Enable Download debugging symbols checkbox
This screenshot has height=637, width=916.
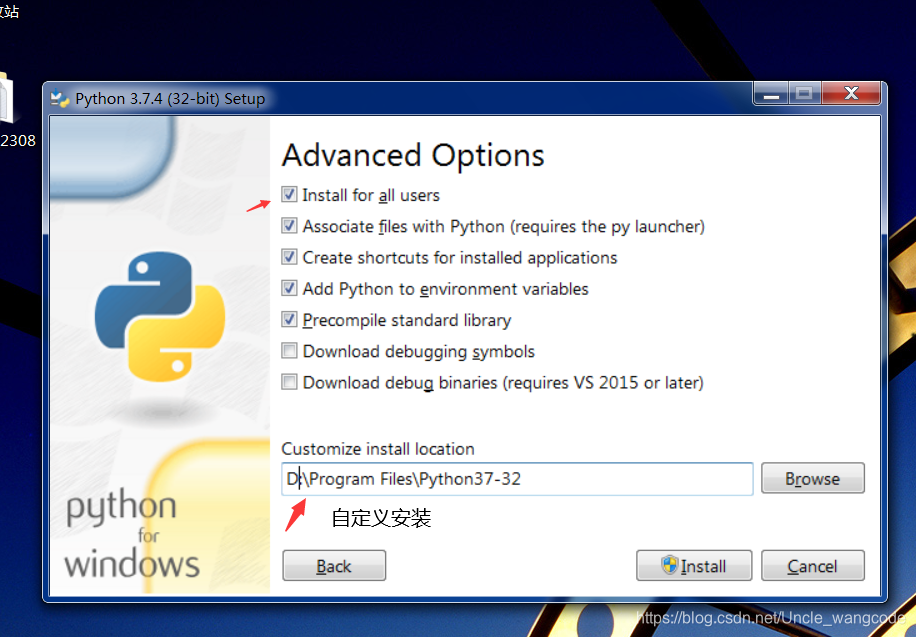[x=289, y=350]
